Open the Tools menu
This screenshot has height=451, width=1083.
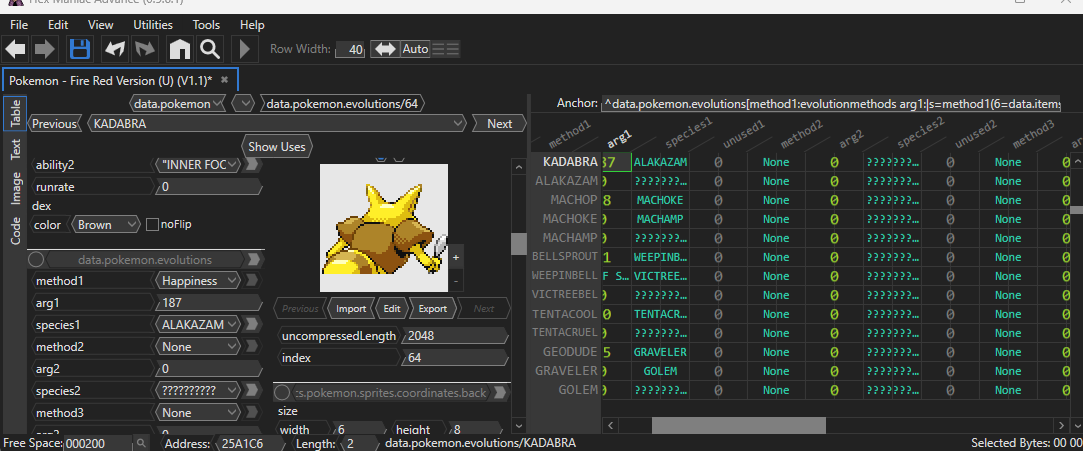pos(207,25)
